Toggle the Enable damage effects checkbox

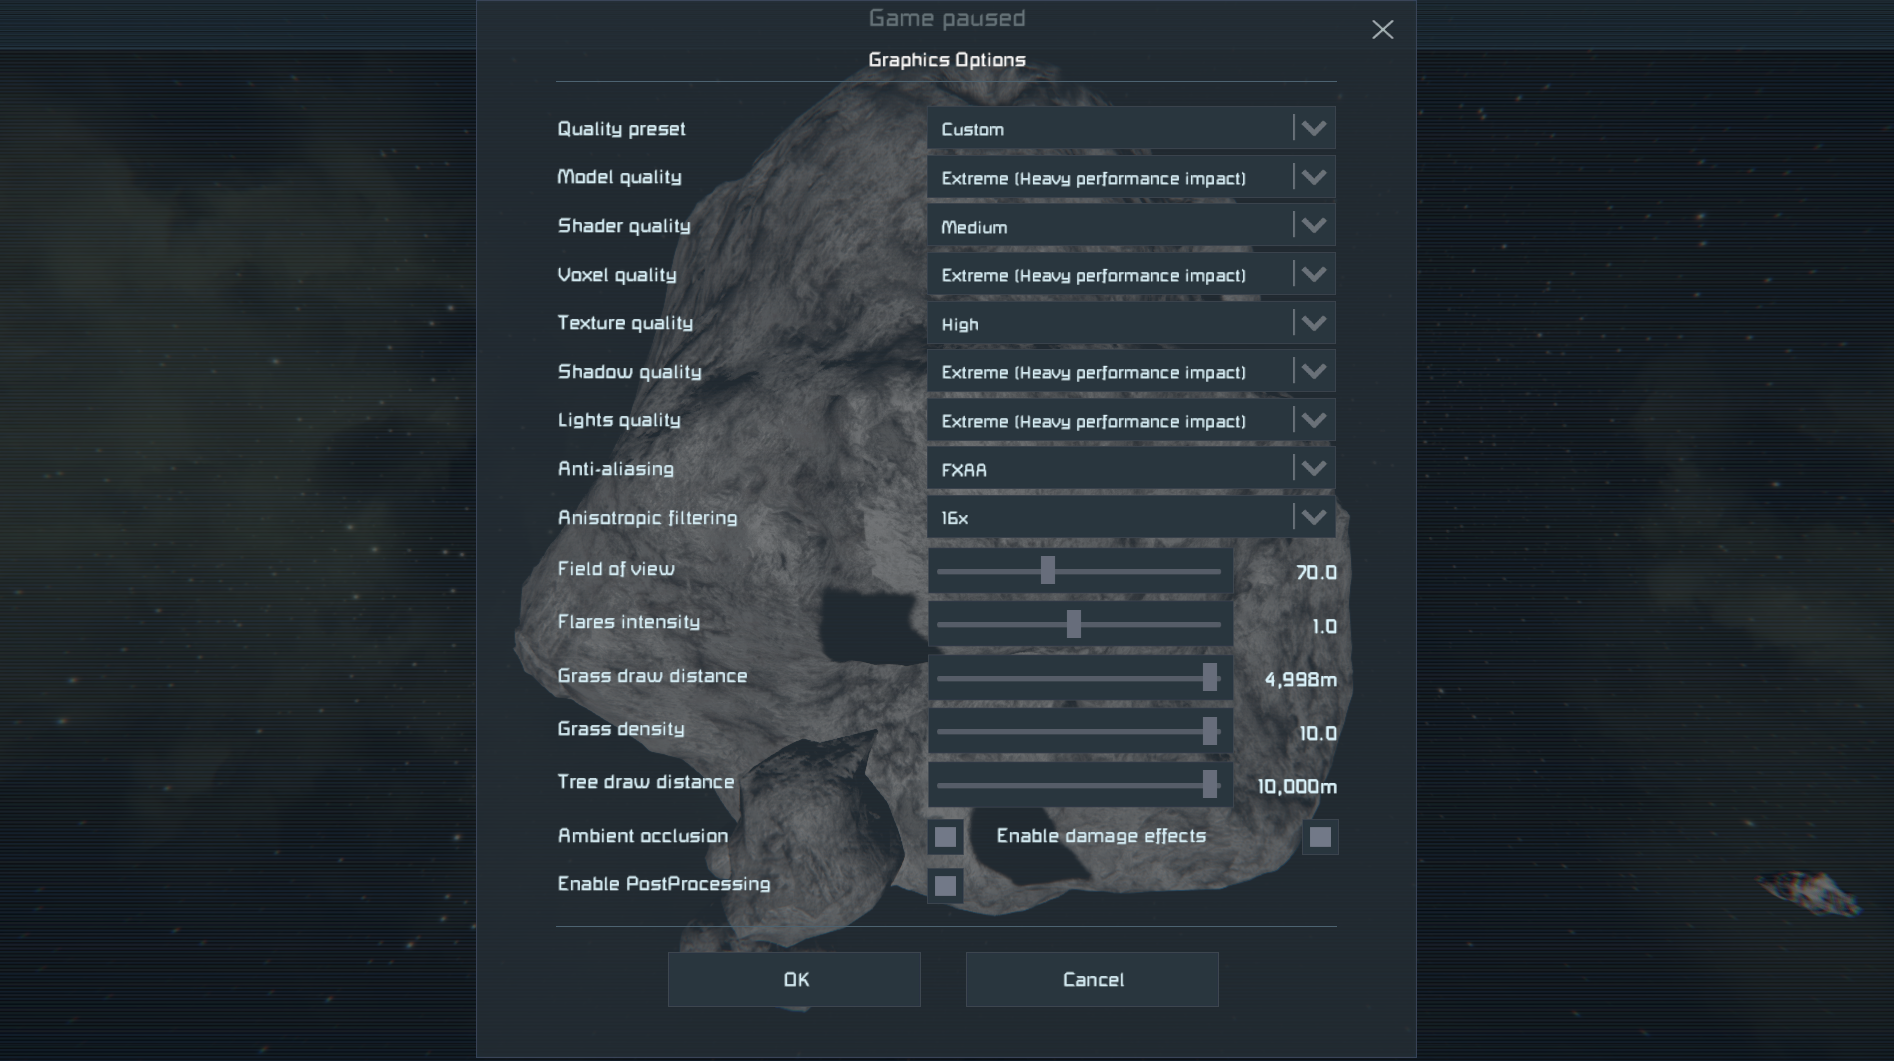point(1320,837)
